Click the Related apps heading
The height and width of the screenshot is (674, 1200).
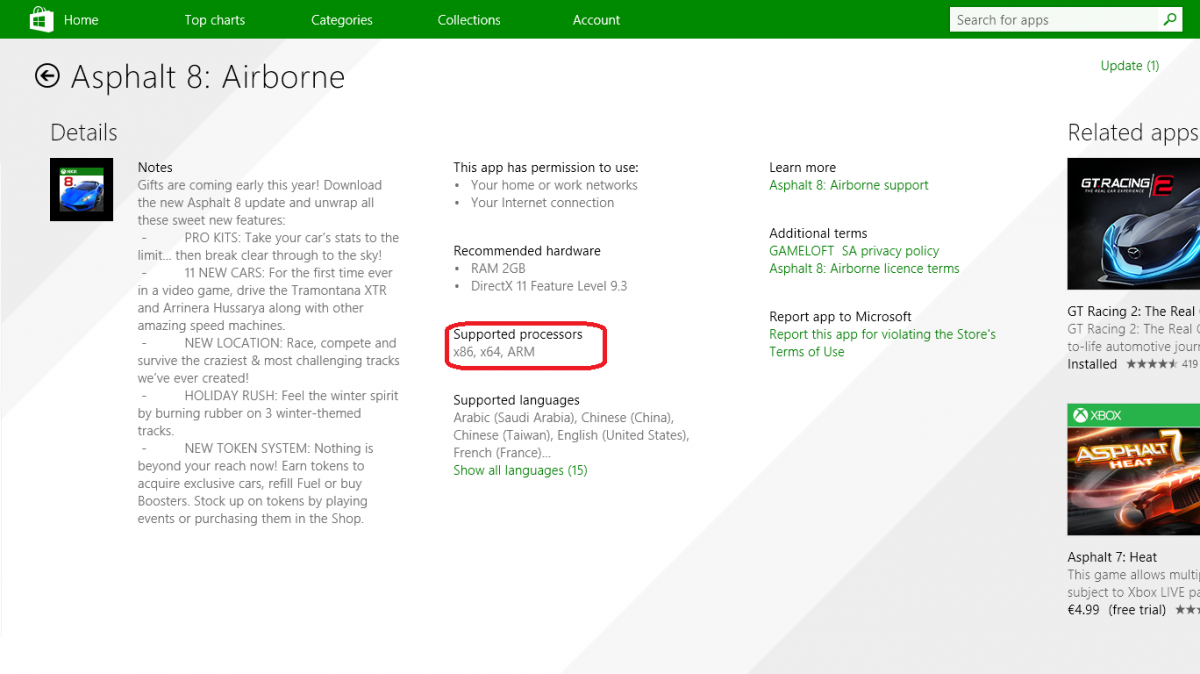click(x=1132, y=133)
